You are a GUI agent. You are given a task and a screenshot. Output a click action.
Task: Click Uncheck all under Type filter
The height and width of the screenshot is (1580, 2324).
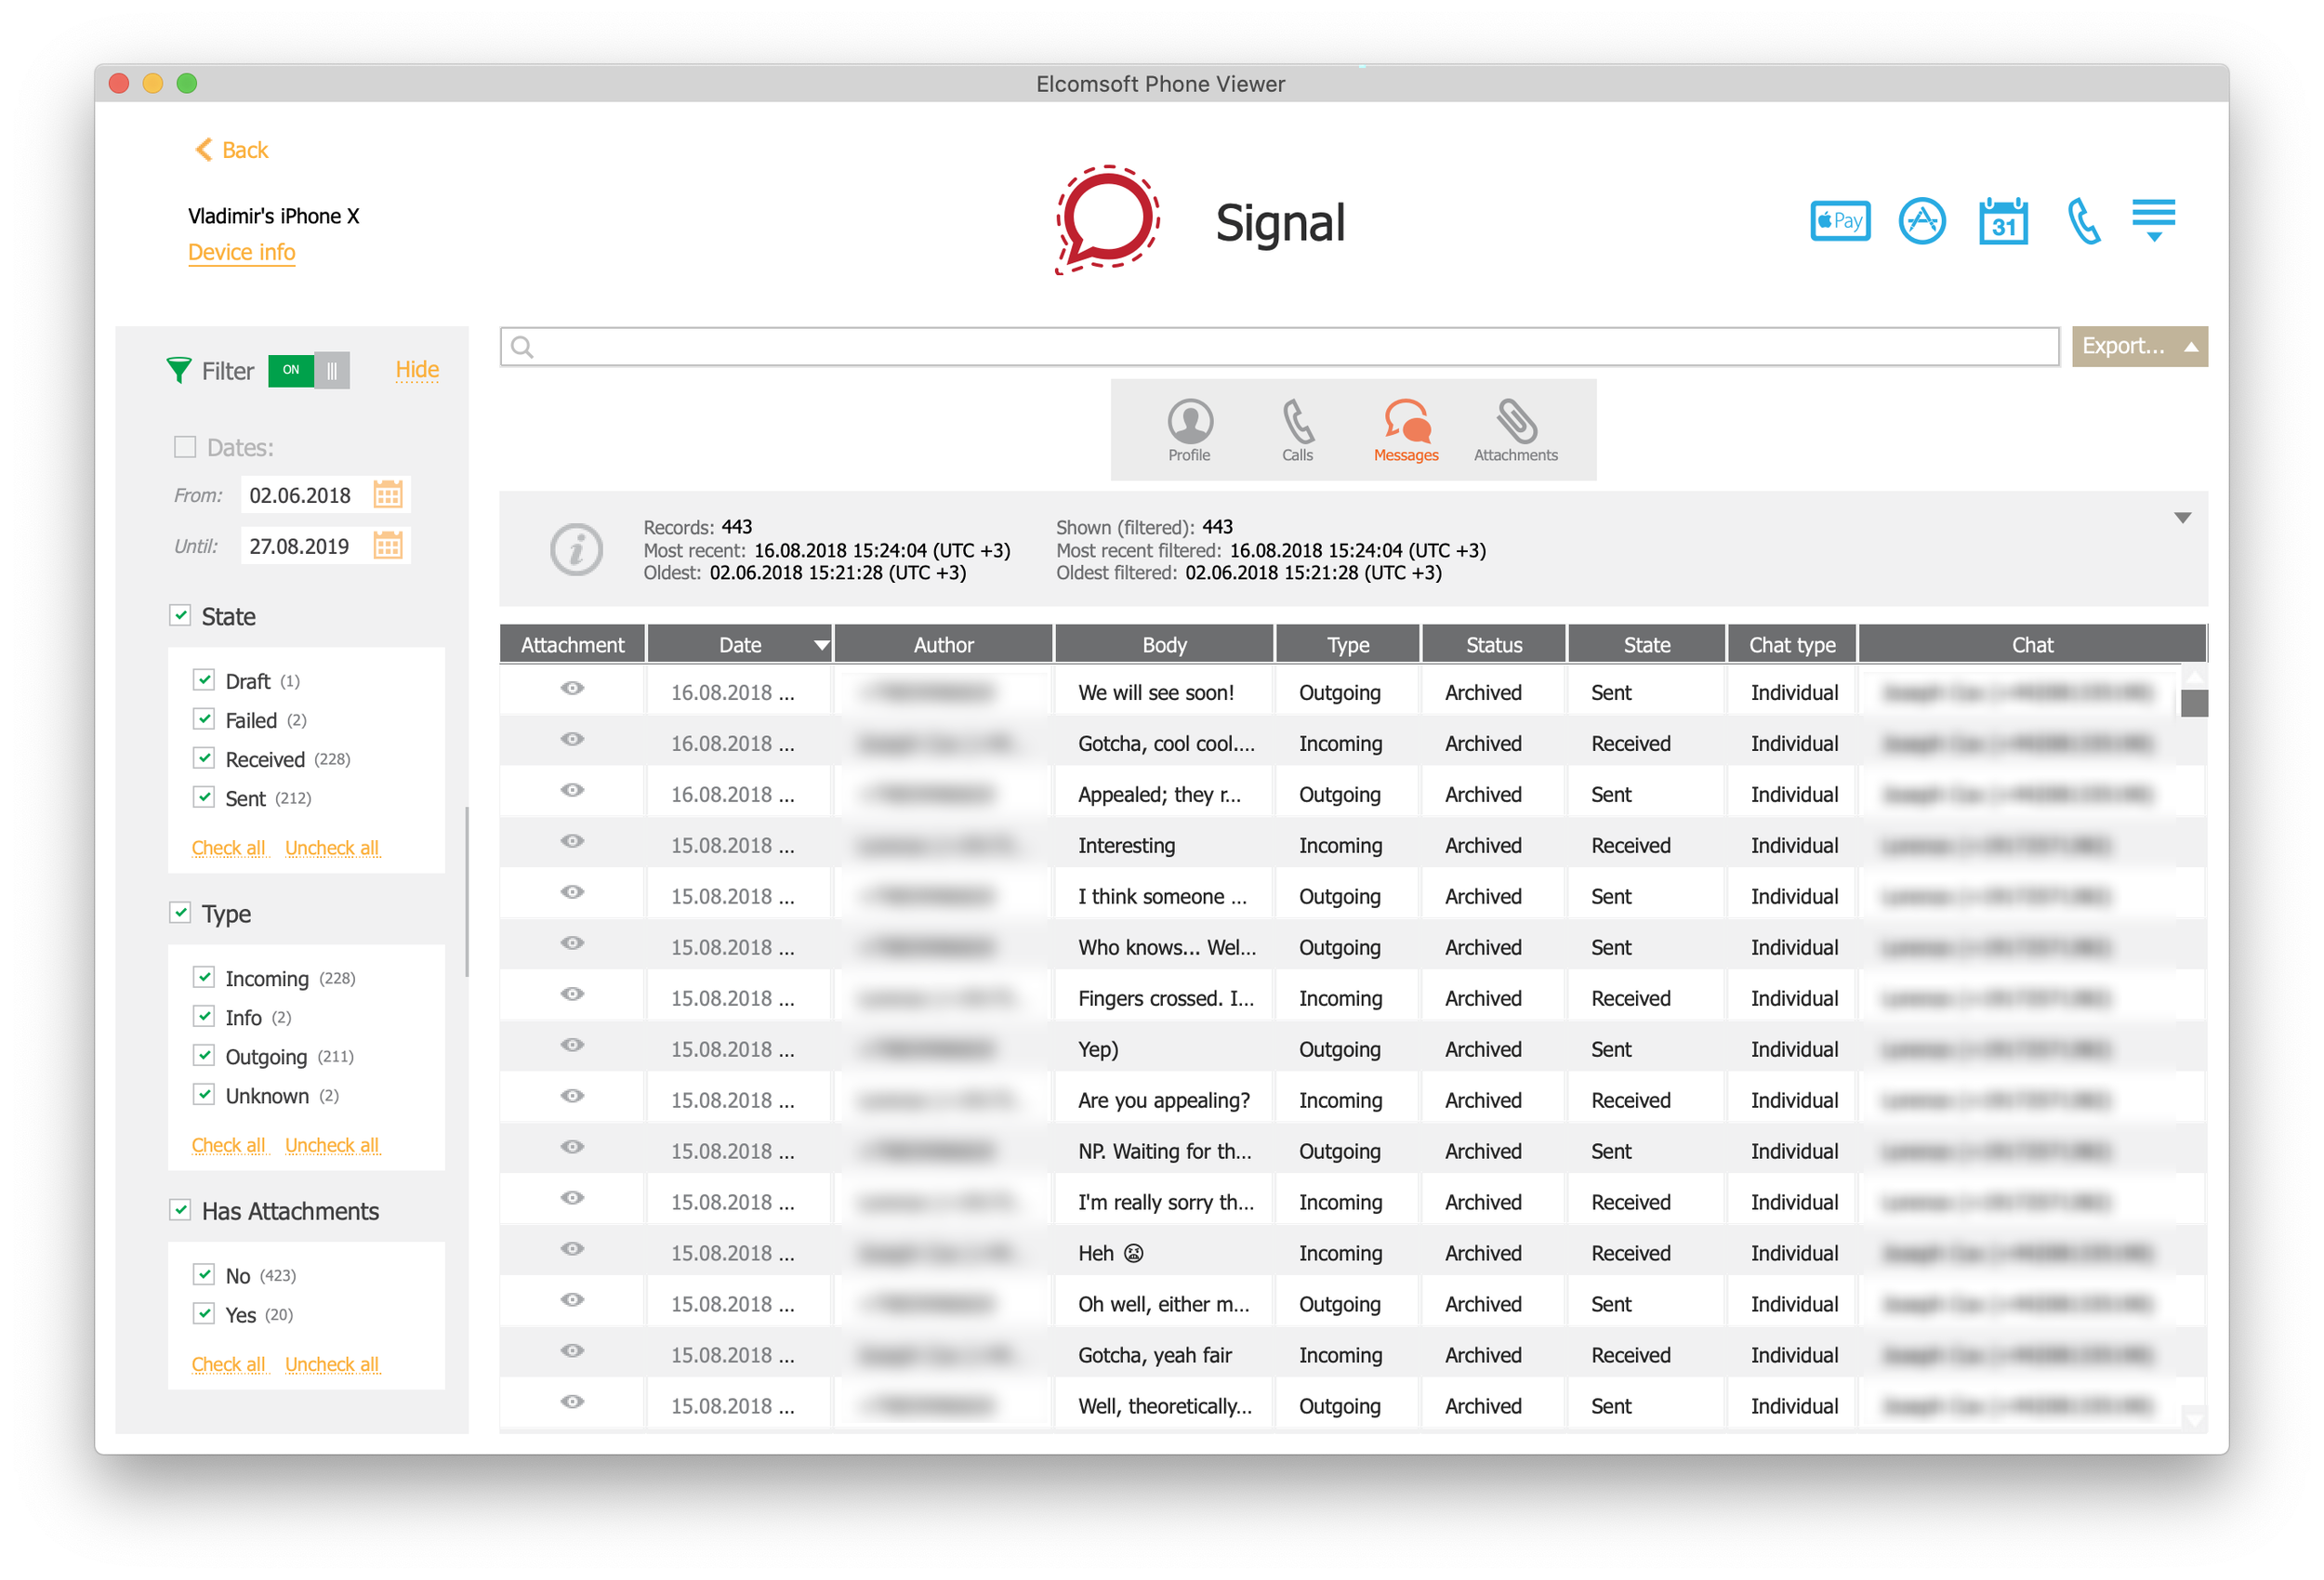(x=331, y=1145)
